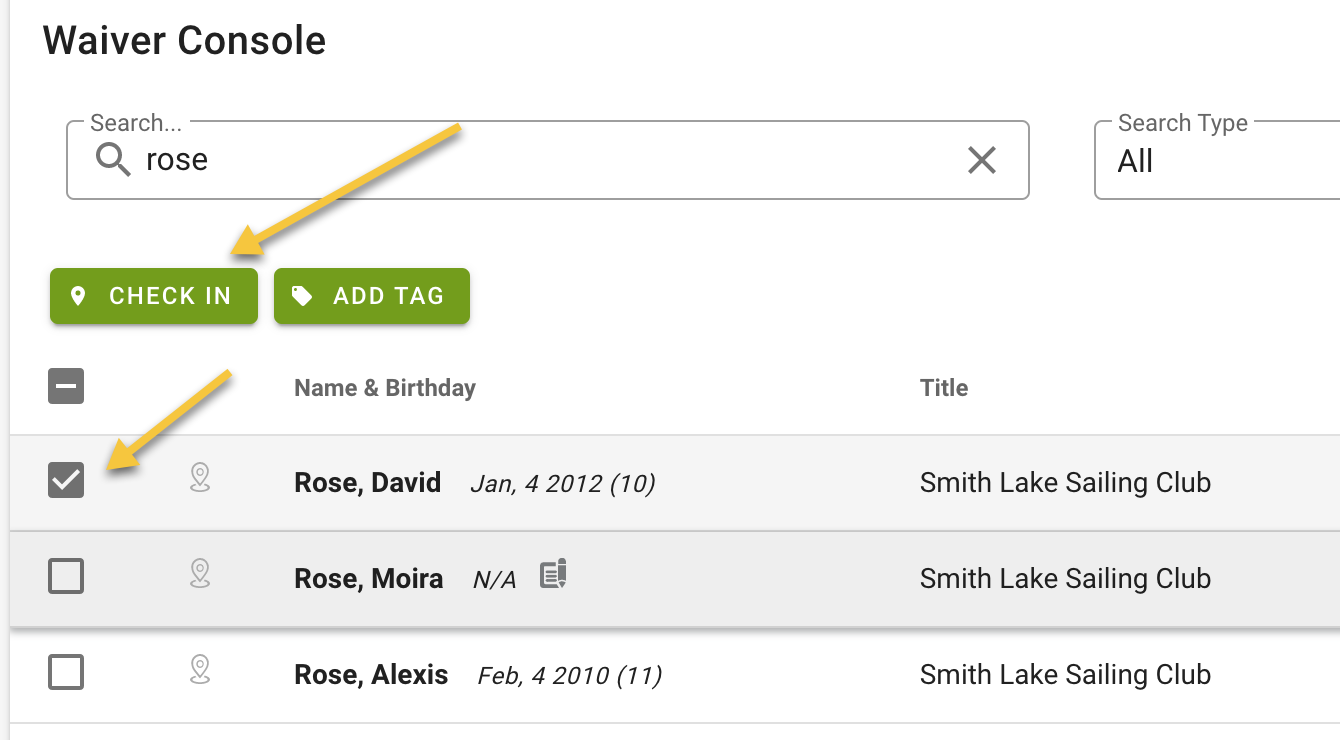
Task: Uncheck the Rose, David checkbox
Action: tap(66, 481)
